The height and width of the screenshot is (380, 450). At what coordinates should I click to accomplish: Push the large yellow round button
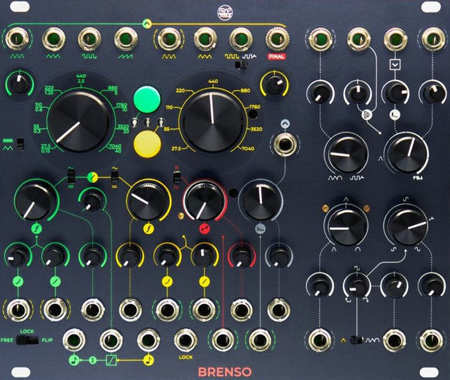coord(147,144)
